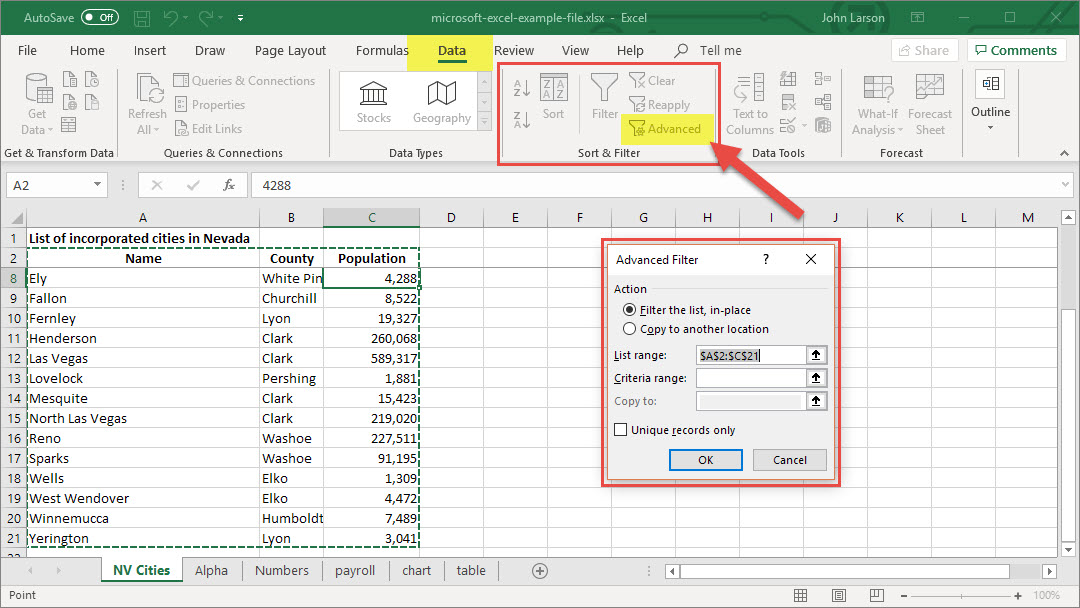Screen dimensions: 1080x608
Task: Select Copy to another location option
Action: [630, 329]
